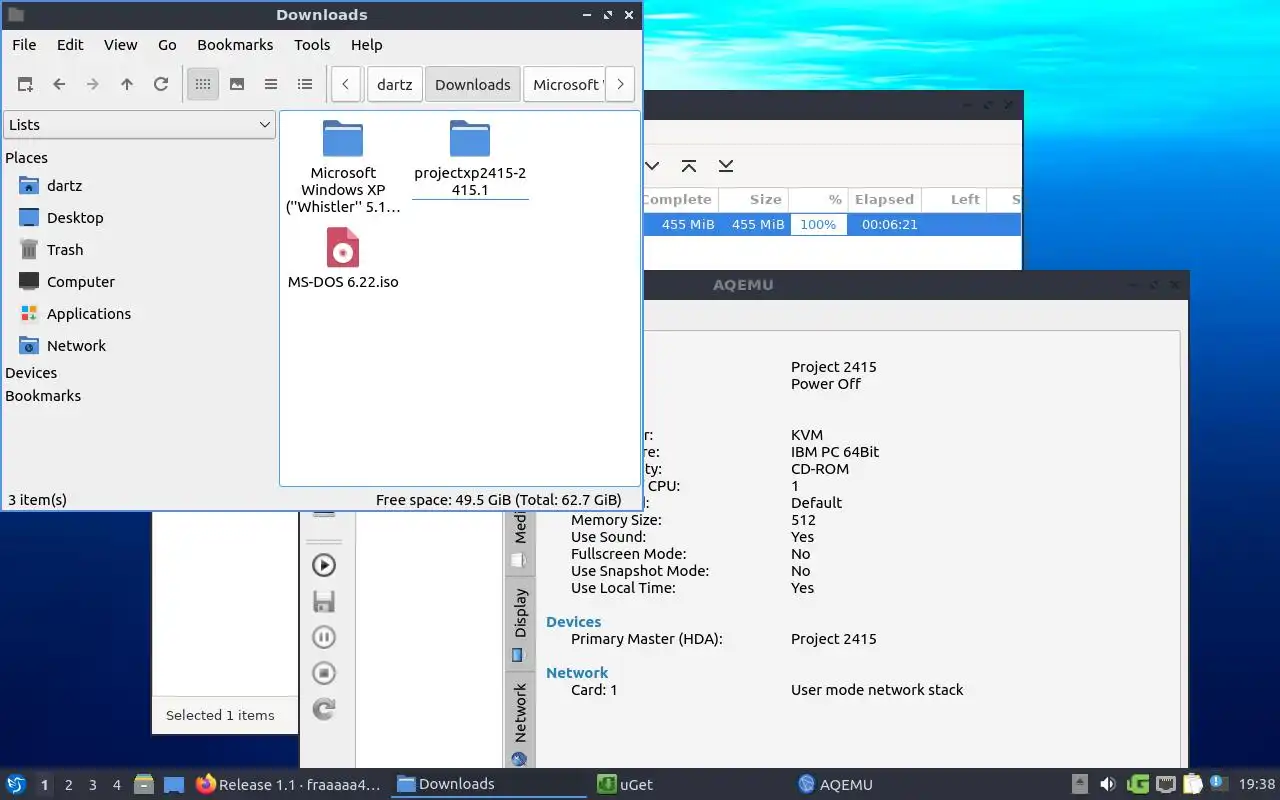Click the dartz path button
The image size is (1280, 800).
[x=395, y=85]
